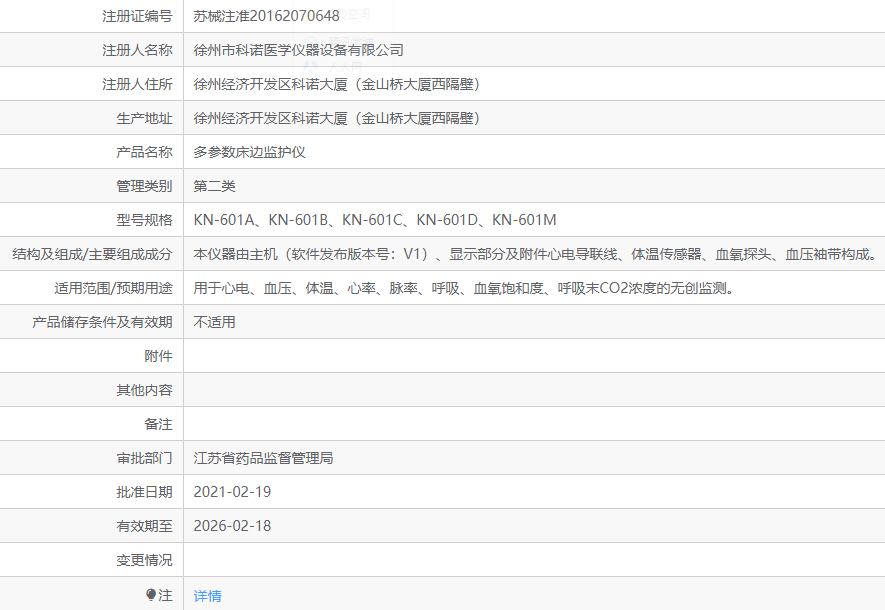
Task: Click the 型号规格 label
Action: point(144,220)
